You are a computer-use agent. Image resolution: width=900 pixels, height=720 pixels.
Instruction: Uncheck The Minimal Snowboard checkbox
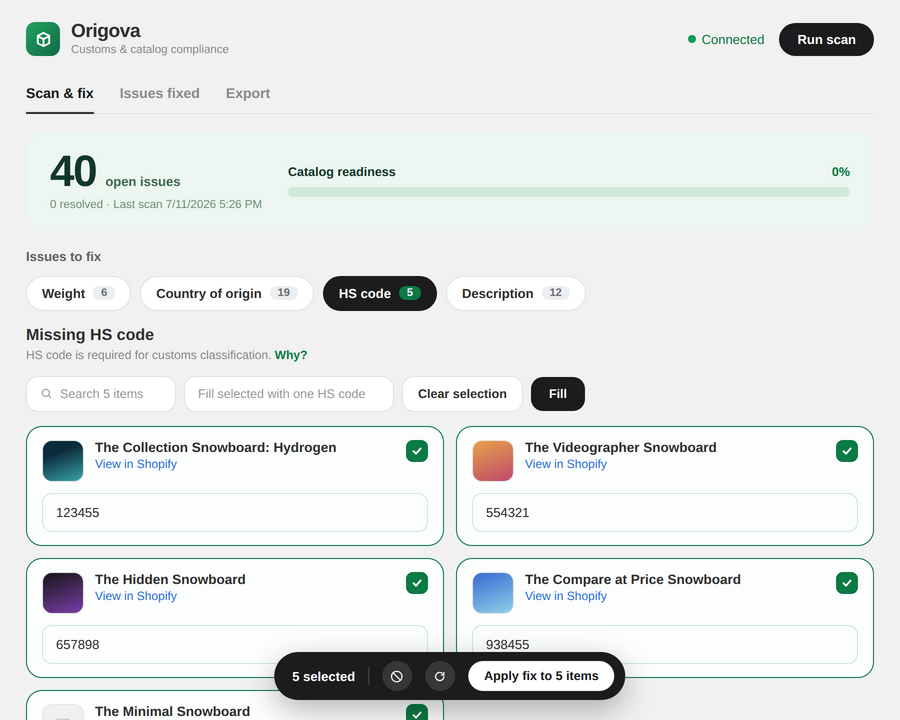(x=417, y=712)
